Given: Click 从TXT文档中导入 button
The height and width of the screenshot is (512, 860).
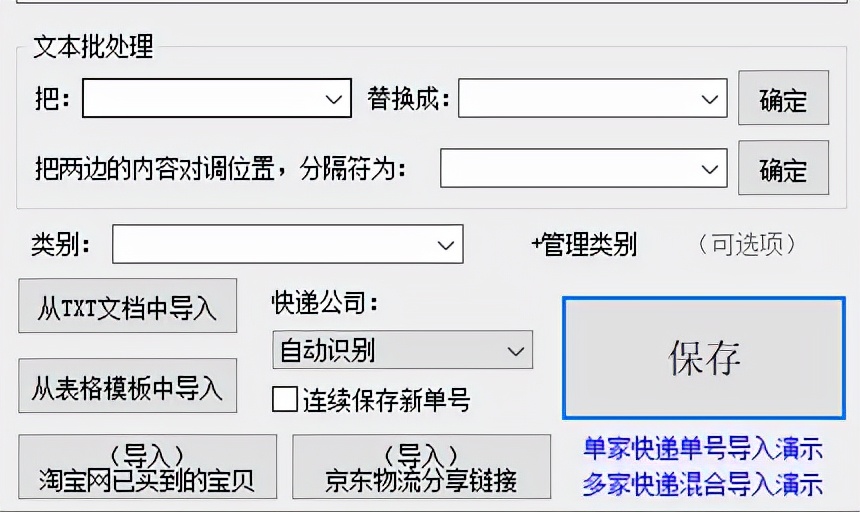Looking at the screenshot, I should (x=128, y=306).
